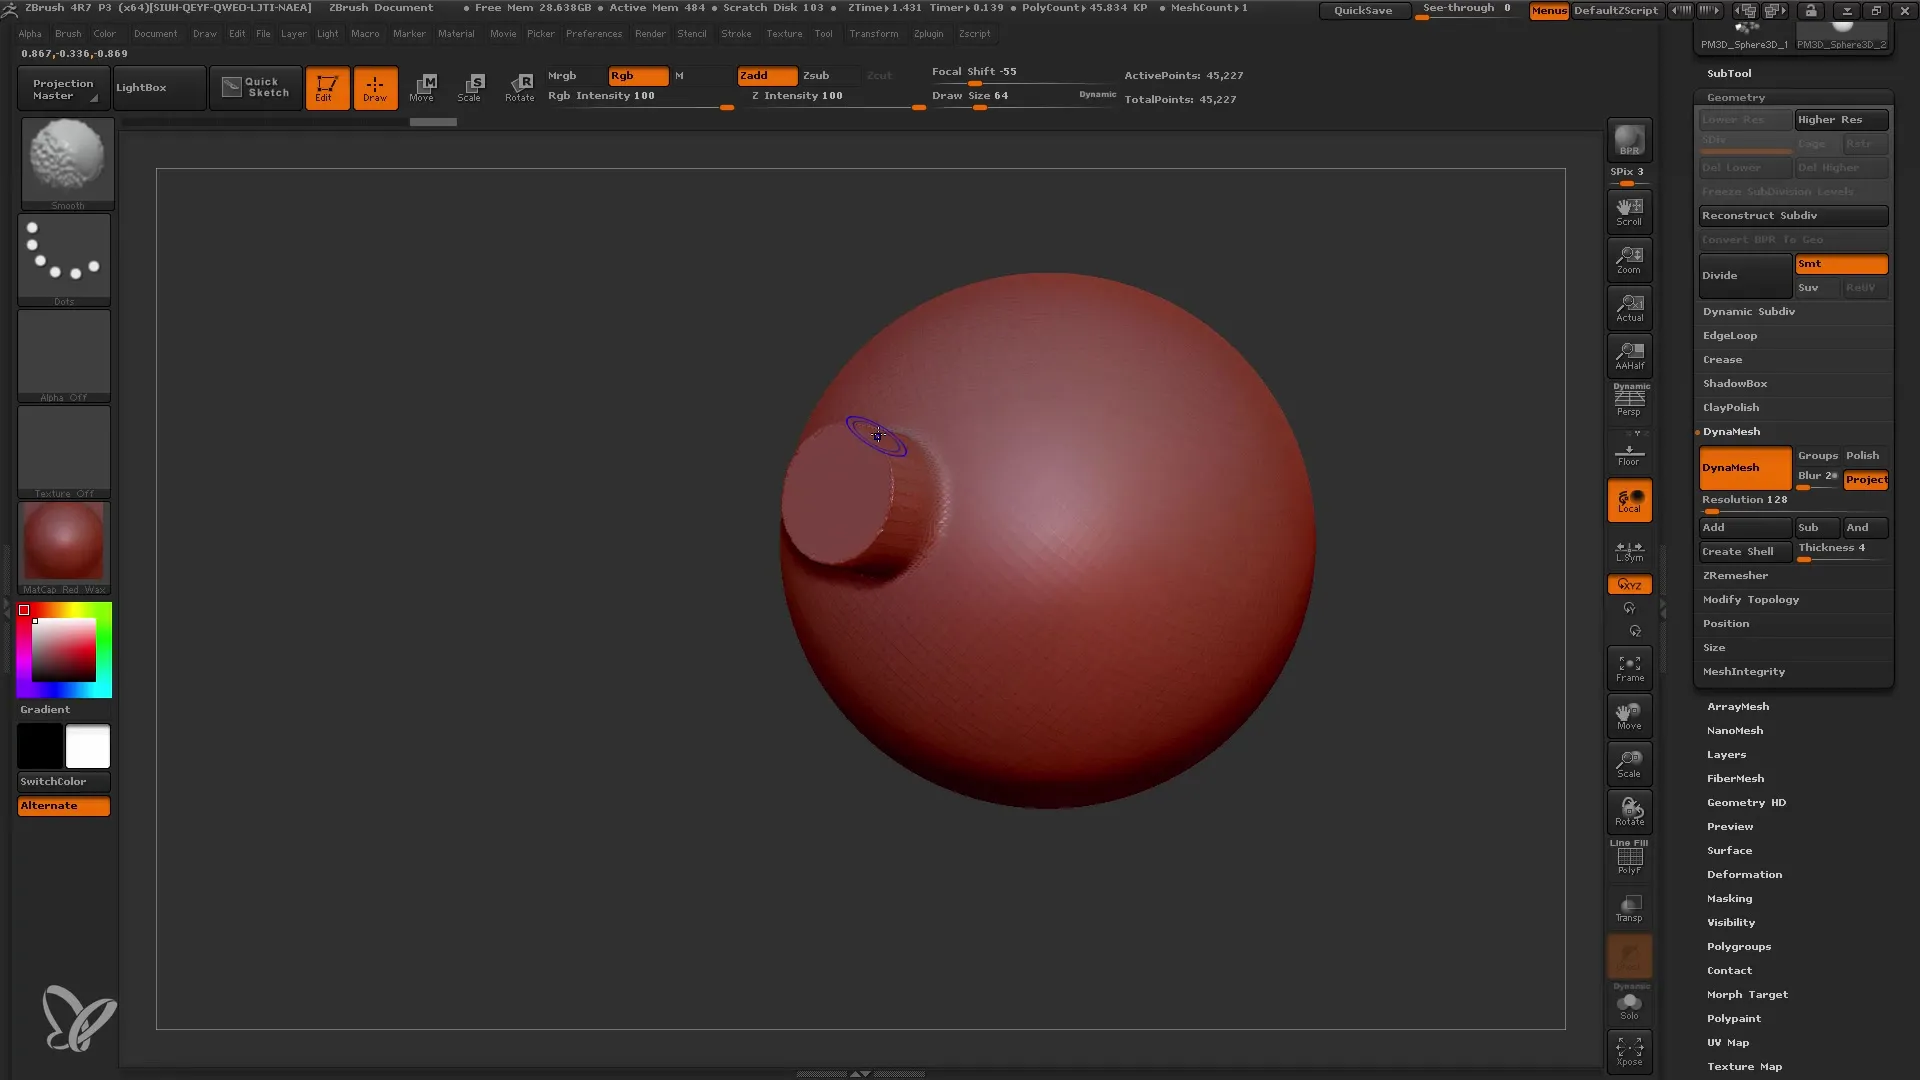The image size is (1920, 1080).
Task: Toggle the Alternate button
Action: (64, 806)
